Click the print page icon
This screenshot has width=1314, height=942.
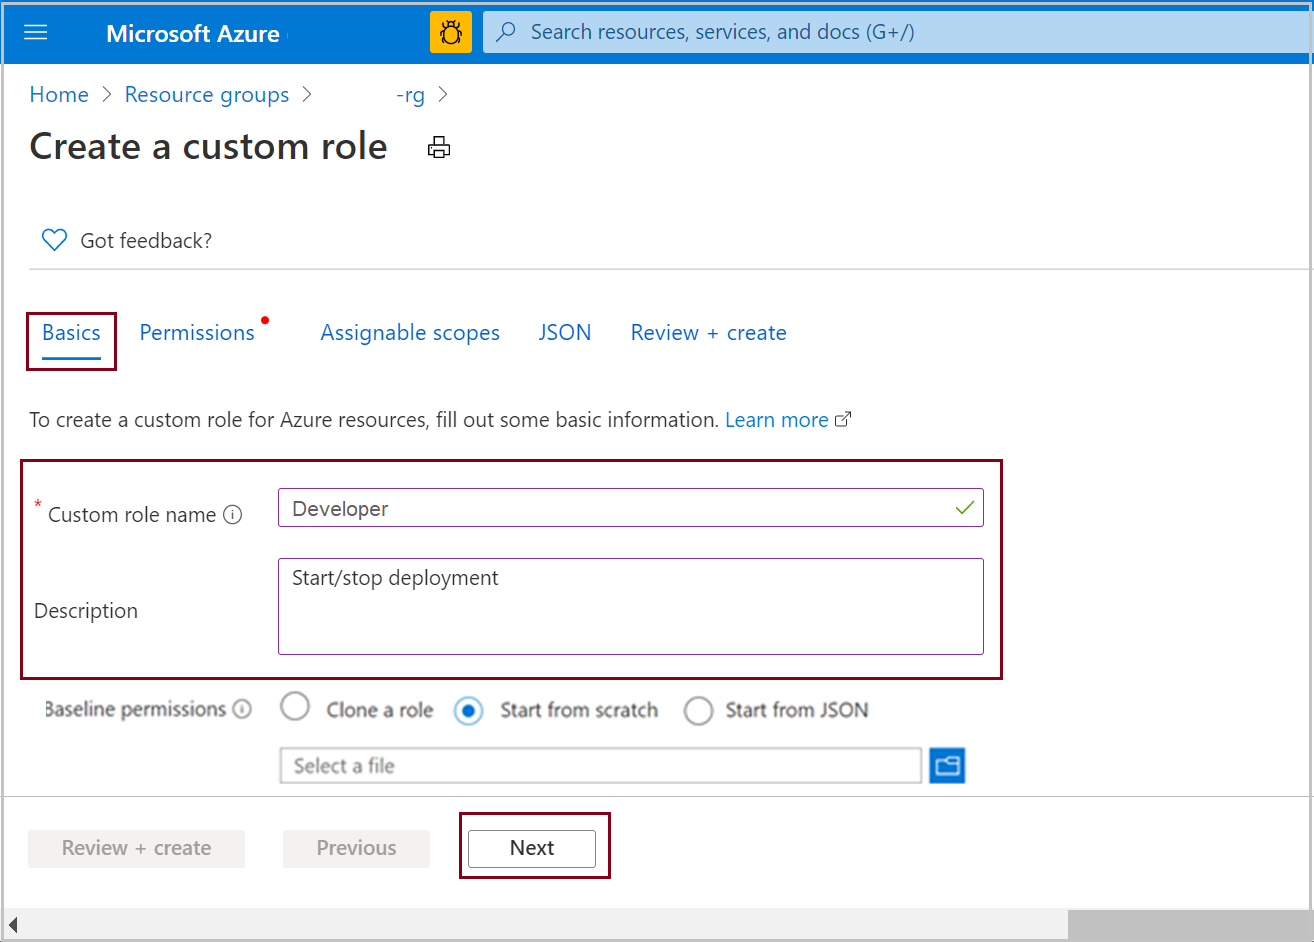tap(439, 148)
